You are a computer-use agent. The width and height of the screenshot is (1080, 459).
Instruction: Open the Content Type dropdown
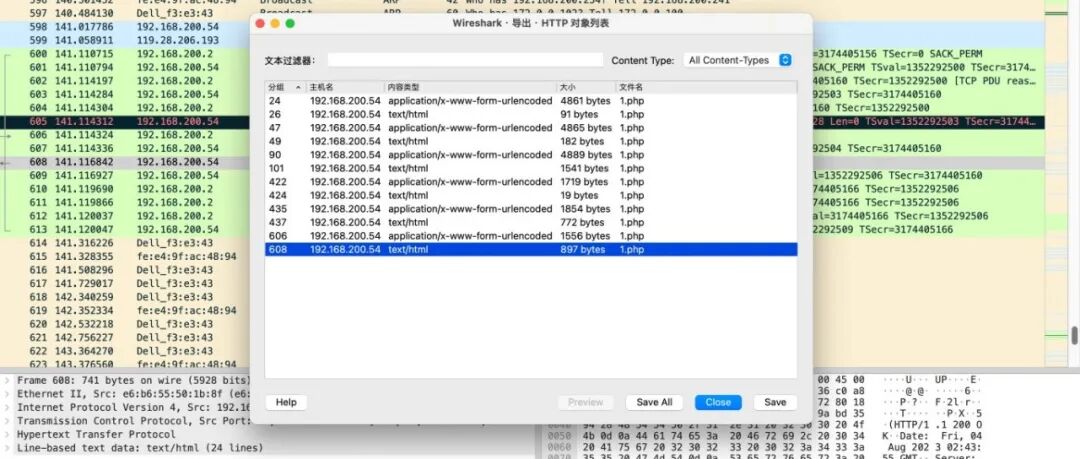pyautogui.click(x=738, y=60)
